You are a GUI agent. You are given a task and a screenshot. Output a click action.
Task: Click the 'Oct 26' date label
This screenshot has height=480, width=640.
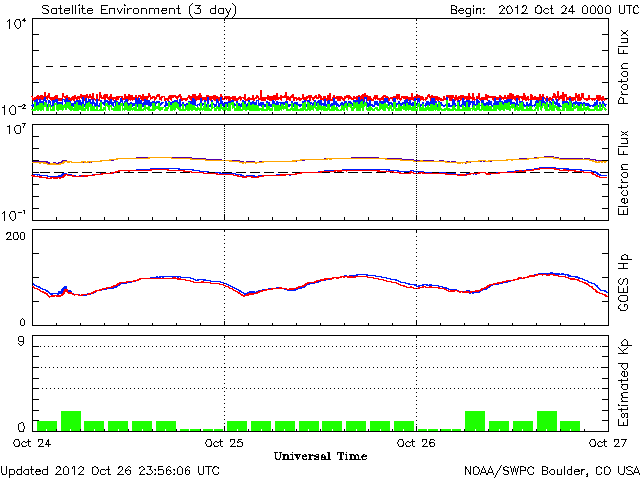pos(416,443)
